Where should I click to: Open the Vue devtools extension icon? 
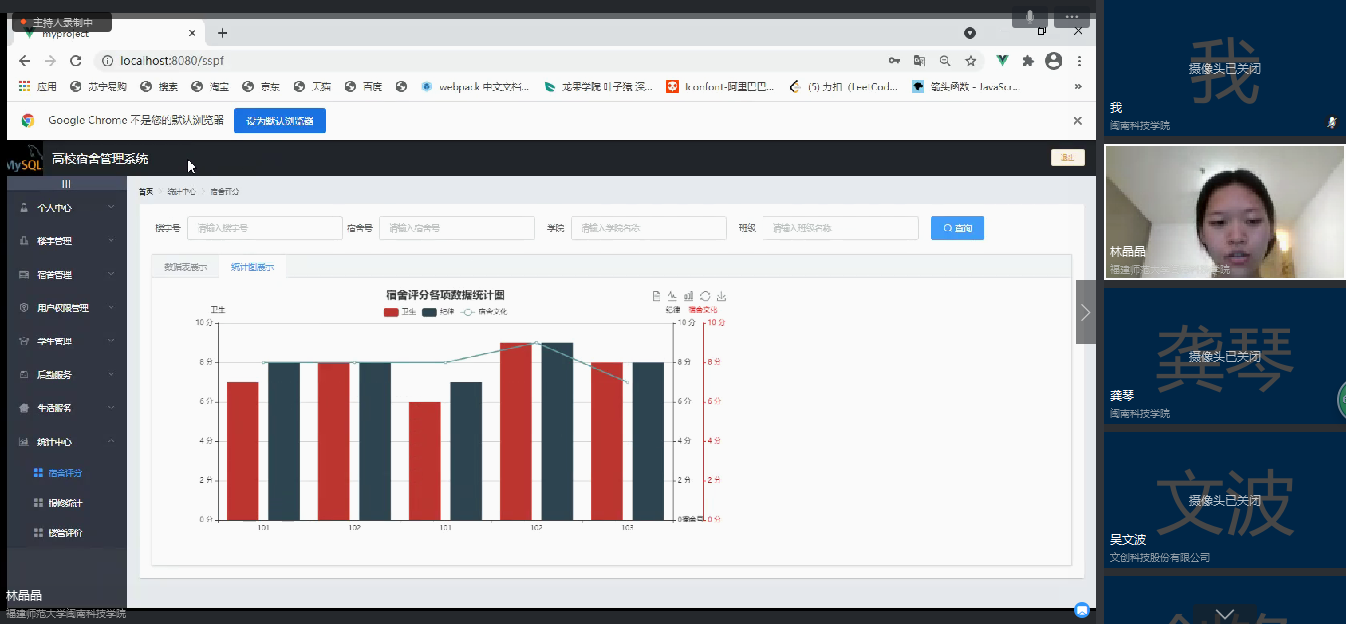pyautogui.click(x=1002, y=61)
